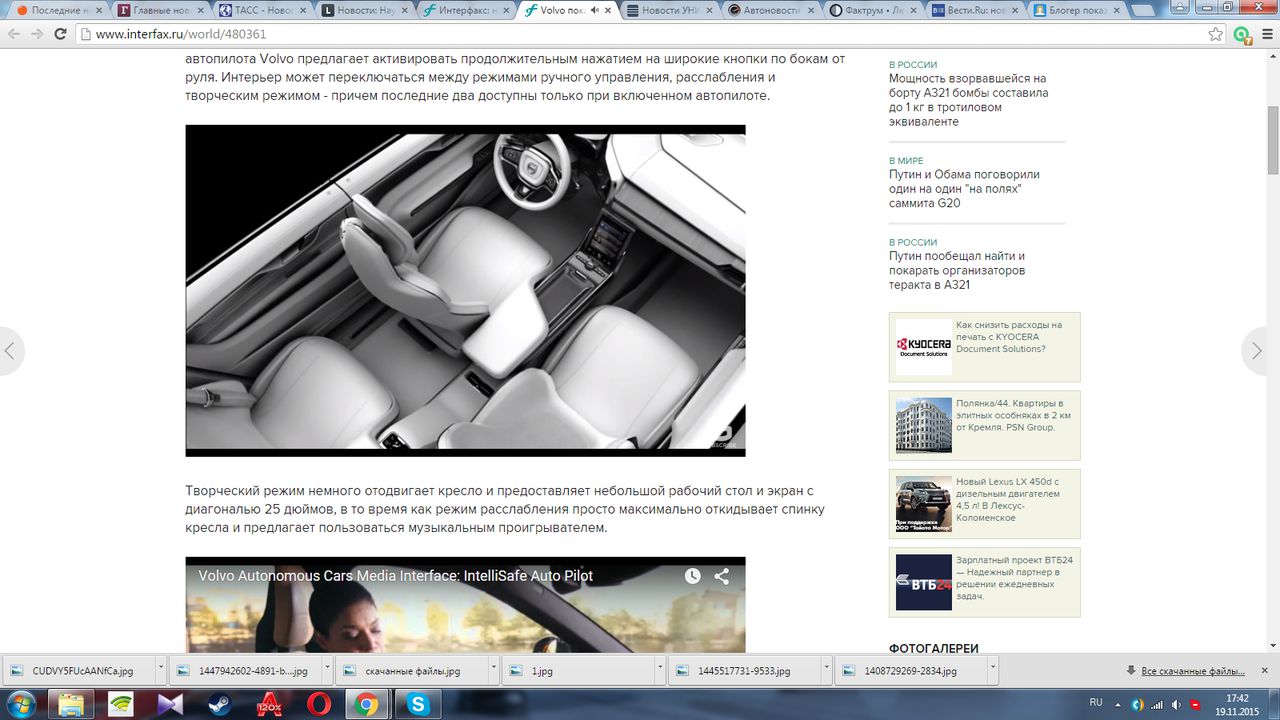Open the Windows Start menu
Viewport: 1280px width, 720px height.
click(x=20, y=704)
